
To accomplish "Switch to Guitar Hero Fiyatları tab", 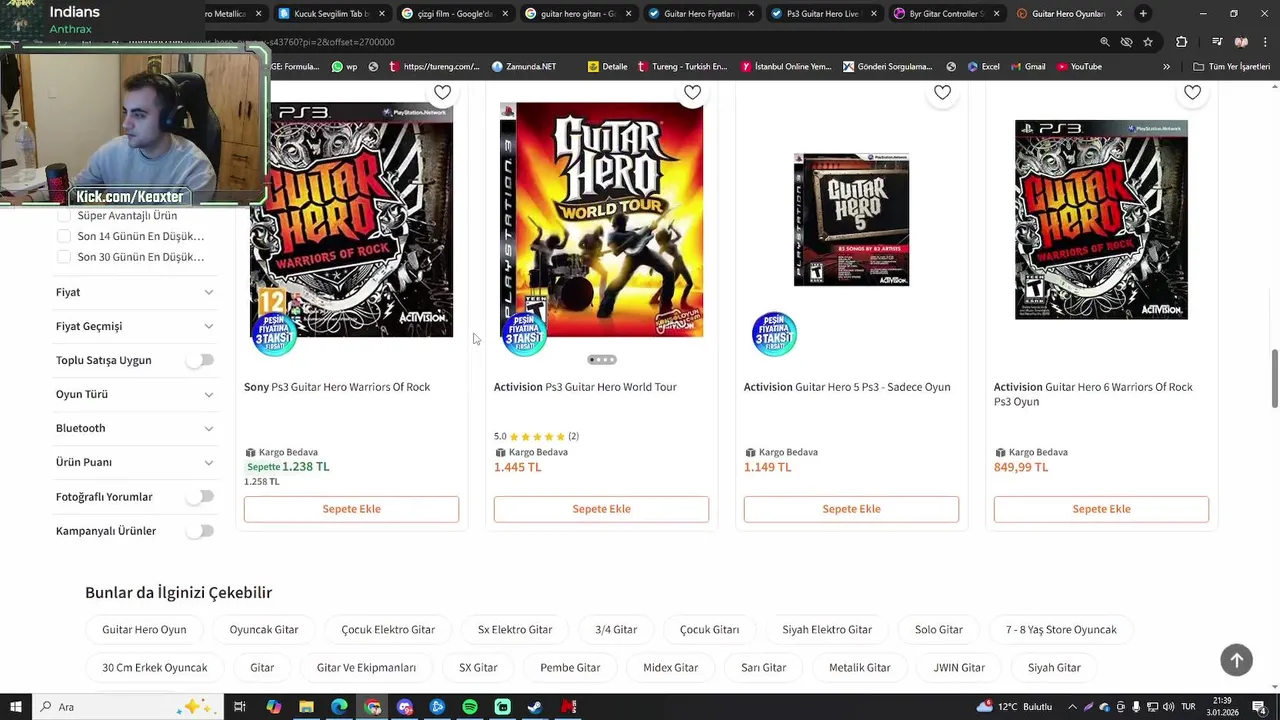I will (701, 14).
